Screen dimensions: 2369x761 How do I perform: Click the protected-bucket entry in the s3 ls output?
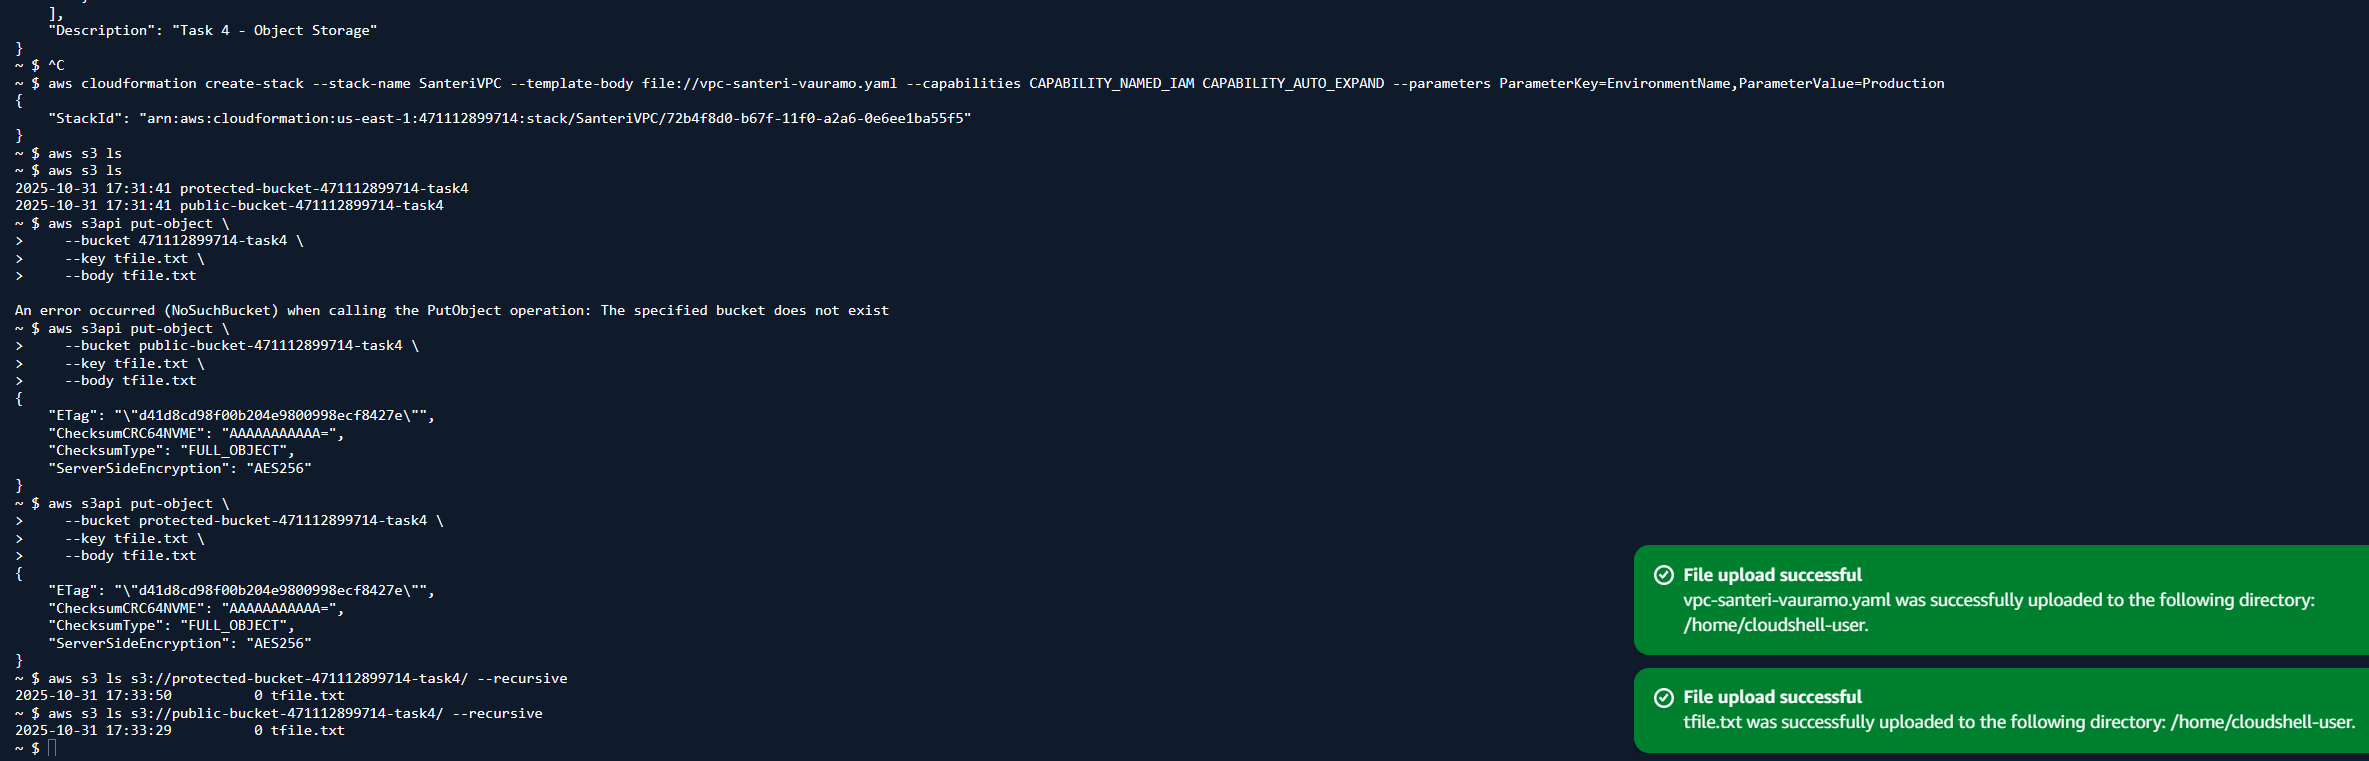coord(324,188)
